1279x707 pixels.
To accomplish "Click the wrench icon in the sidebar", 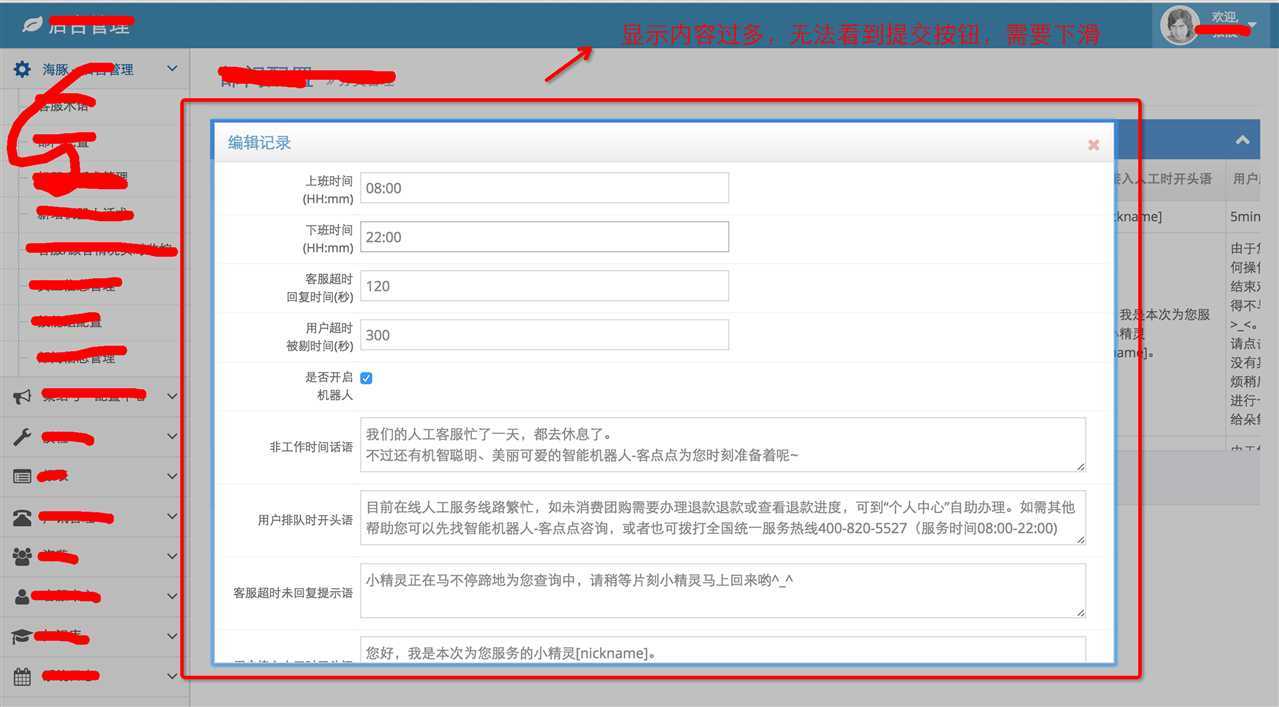I will (22, 437).
